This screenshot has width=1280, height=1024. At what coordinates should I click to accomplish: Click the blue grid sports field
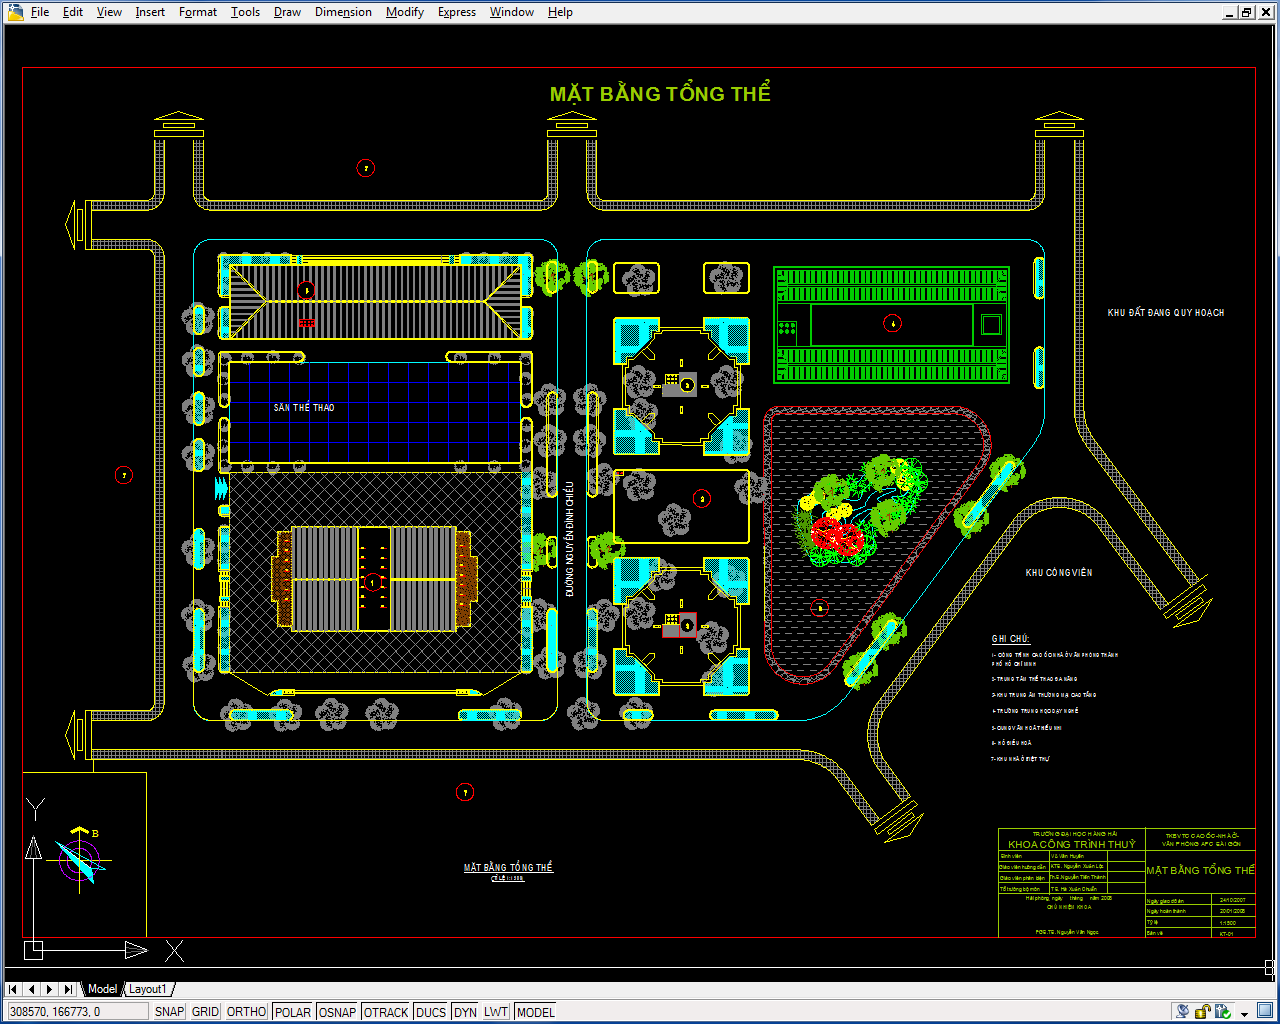tap(375, 412)
